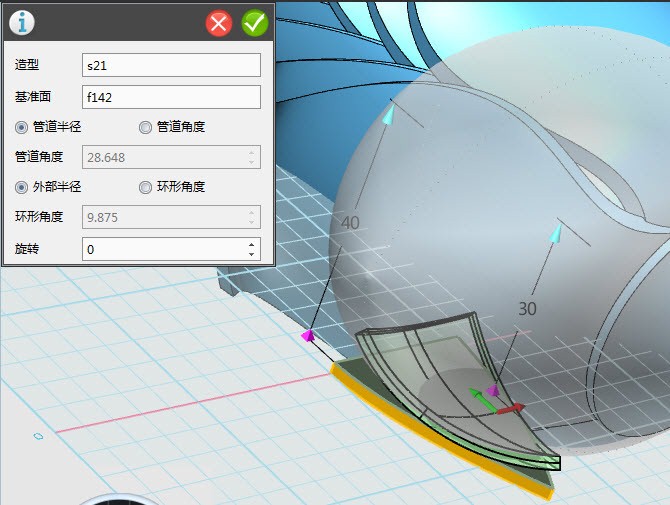Click the 管道角度 spinner arrows
The width and height of the screenshot is (670, 505).
[x=251, y=157]
